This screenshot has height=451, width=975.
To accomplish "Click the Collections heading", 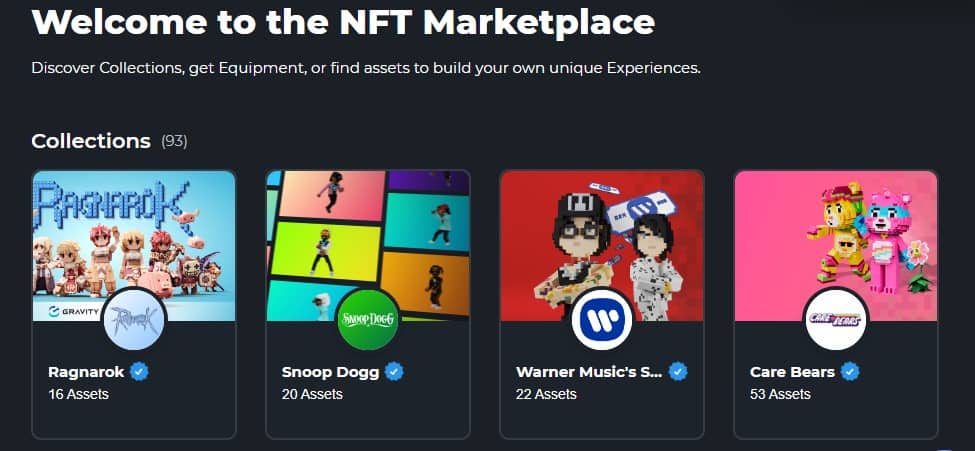I will coord(91,141).
